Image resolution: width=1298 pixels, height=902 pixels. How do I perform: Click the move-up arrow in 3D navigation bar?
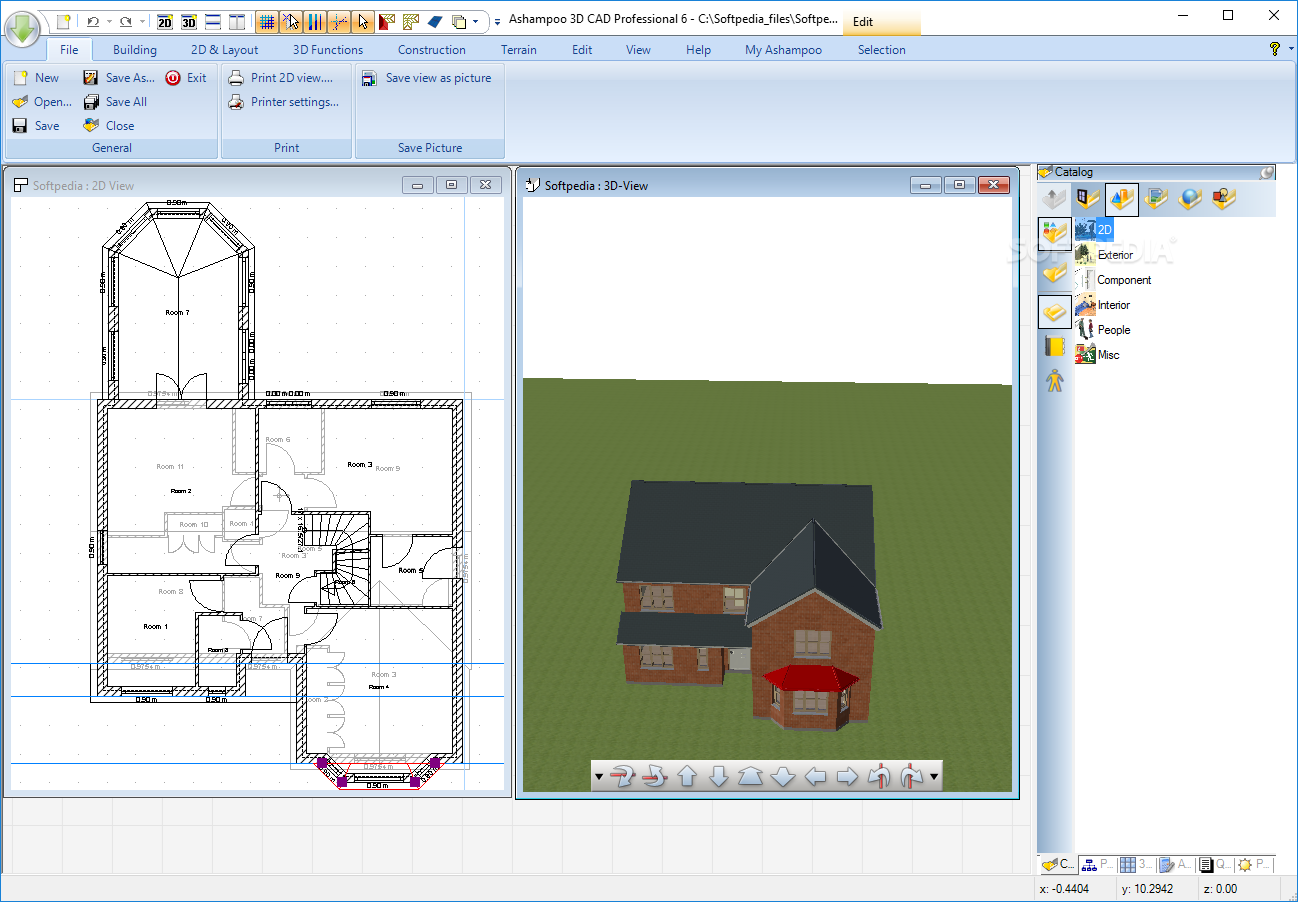pyautogui.click(x=687, y=776)
